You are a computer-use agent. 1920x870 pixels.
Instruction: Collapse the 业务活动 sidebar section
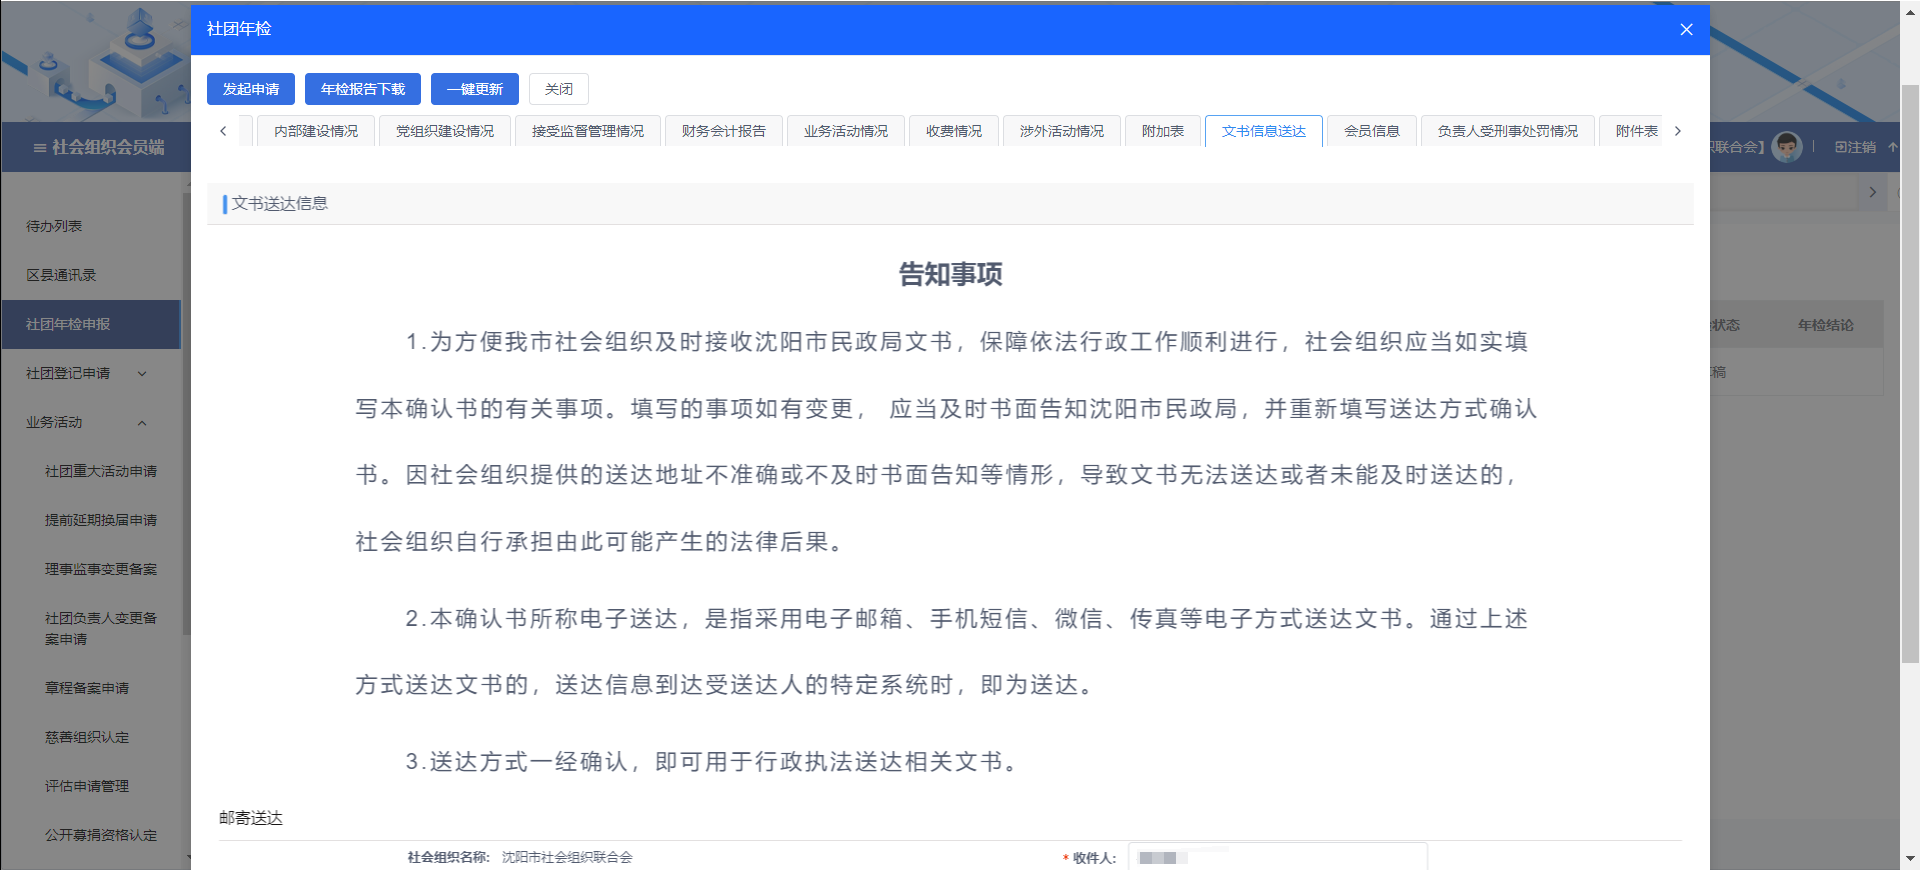142,423
